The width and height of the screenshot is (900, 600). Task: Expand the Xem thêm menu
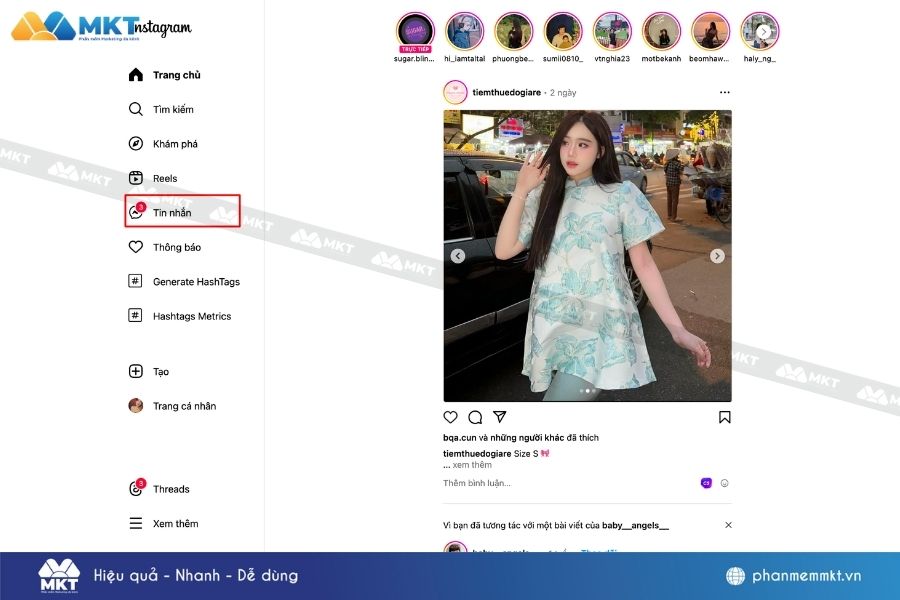(174, 524)
